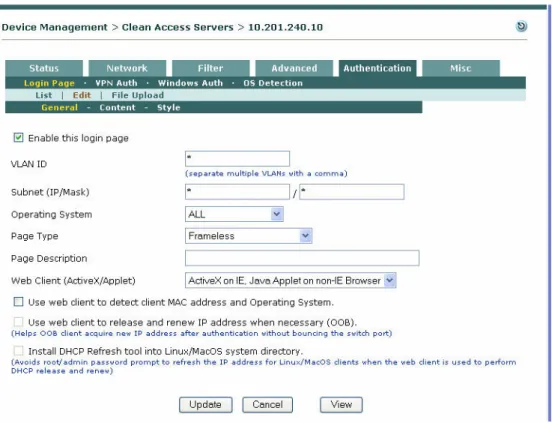Switch to the Content section

[117, 107]
